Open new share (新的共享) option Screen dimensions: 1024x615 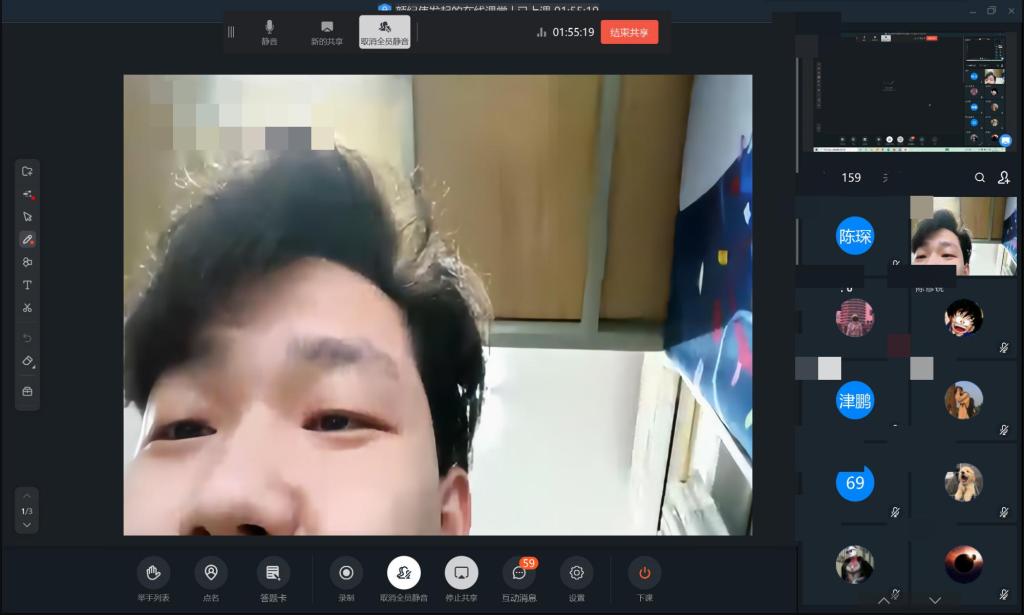click(x=326, y=32)
